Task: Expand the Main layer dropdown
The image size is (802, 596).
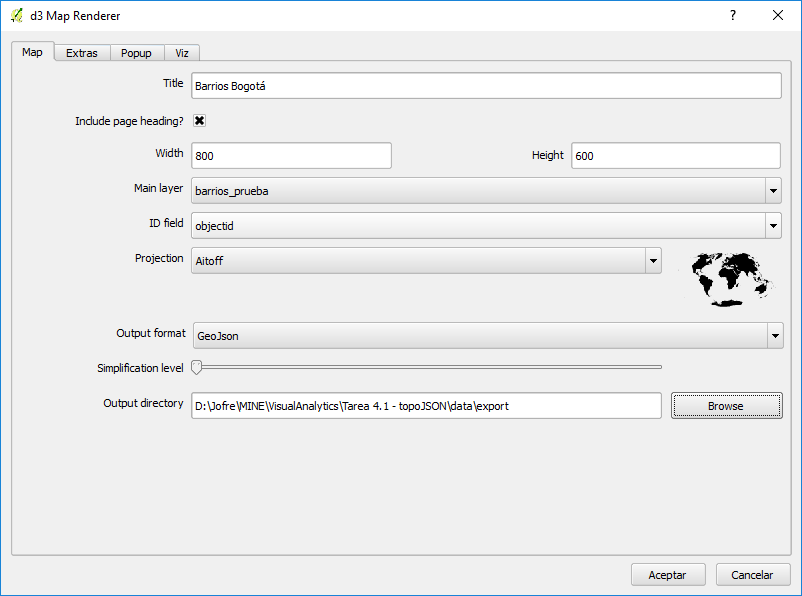Action: click(x=773, y=190)
